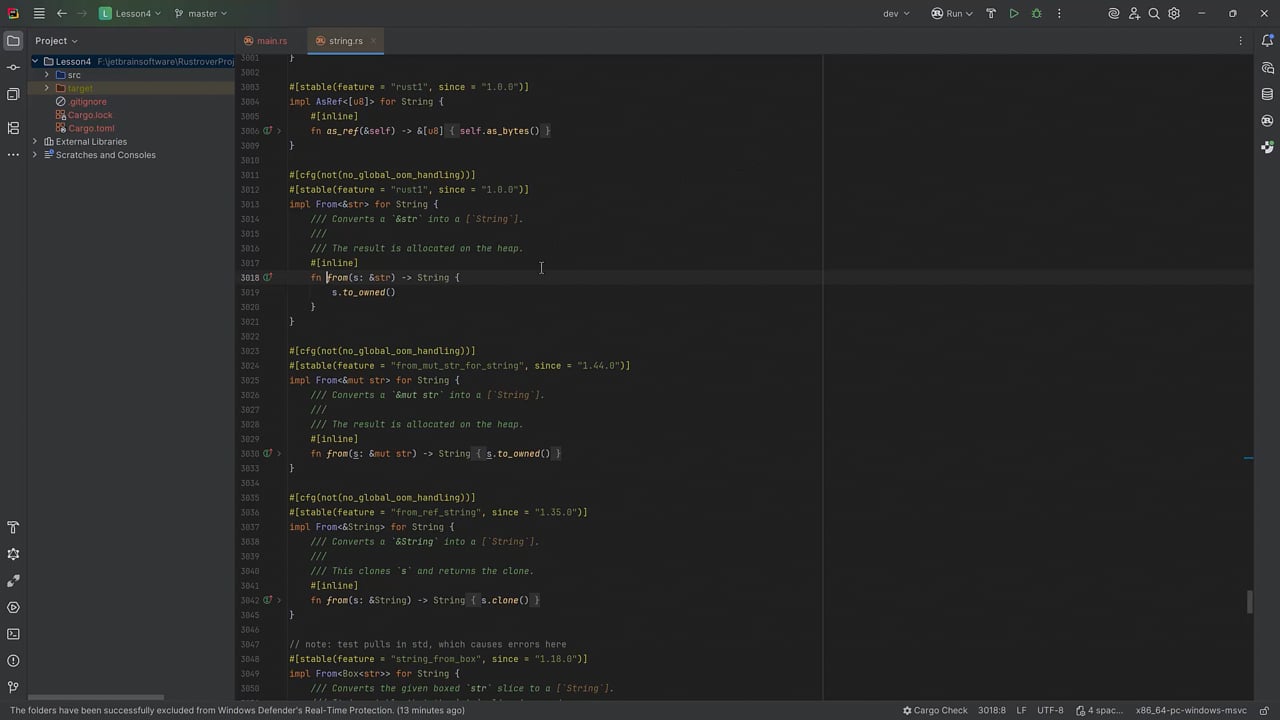Open the Notifications bell icon
Viewport: 1280px width, 720px height.
tap(1267, 41)
